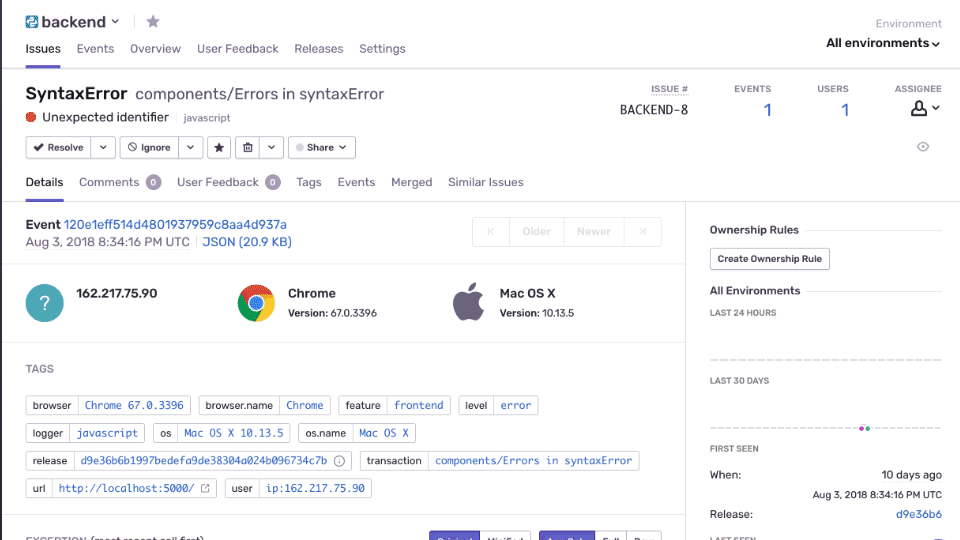960x540 pixels.
Task: Click release info icon
Action: click(x=339, y=461)
